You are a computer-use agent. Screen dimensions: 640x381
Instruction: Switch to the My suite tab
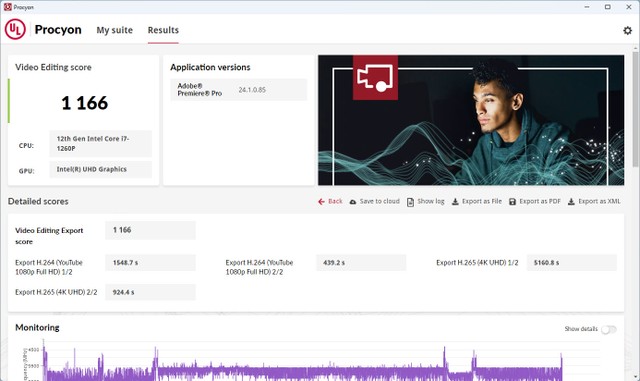tap(114, 30)
